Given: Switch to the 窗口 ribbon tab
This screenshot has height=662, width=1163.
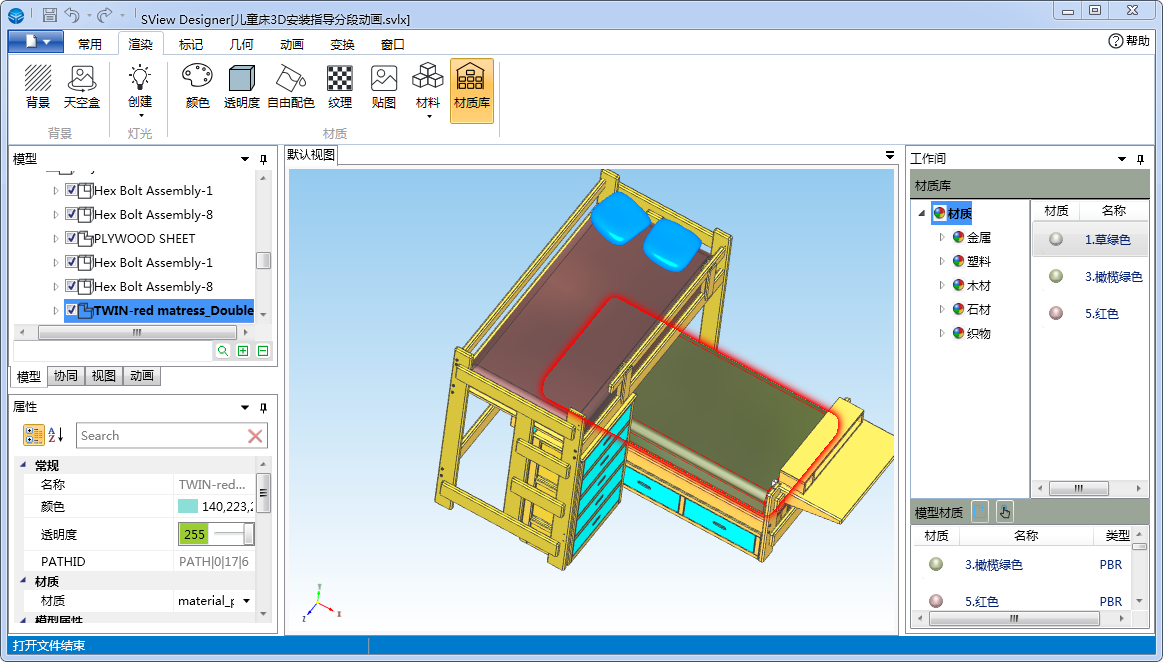Looking at the screenshot, I should [392, 44].
